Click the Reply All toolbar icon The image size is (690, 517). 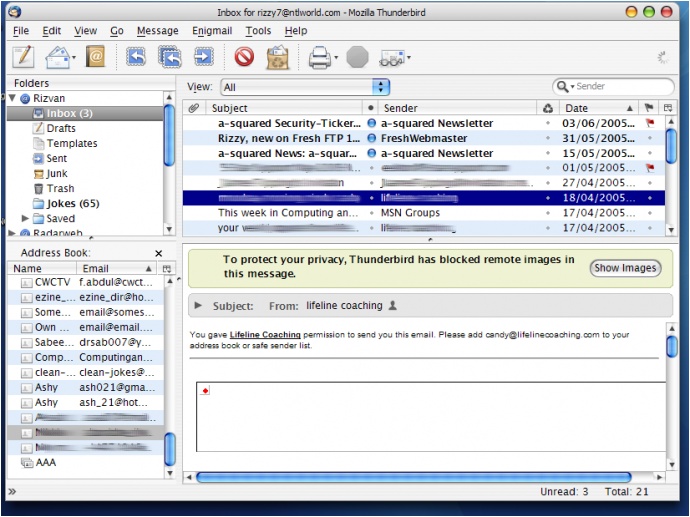pos(169,57)
